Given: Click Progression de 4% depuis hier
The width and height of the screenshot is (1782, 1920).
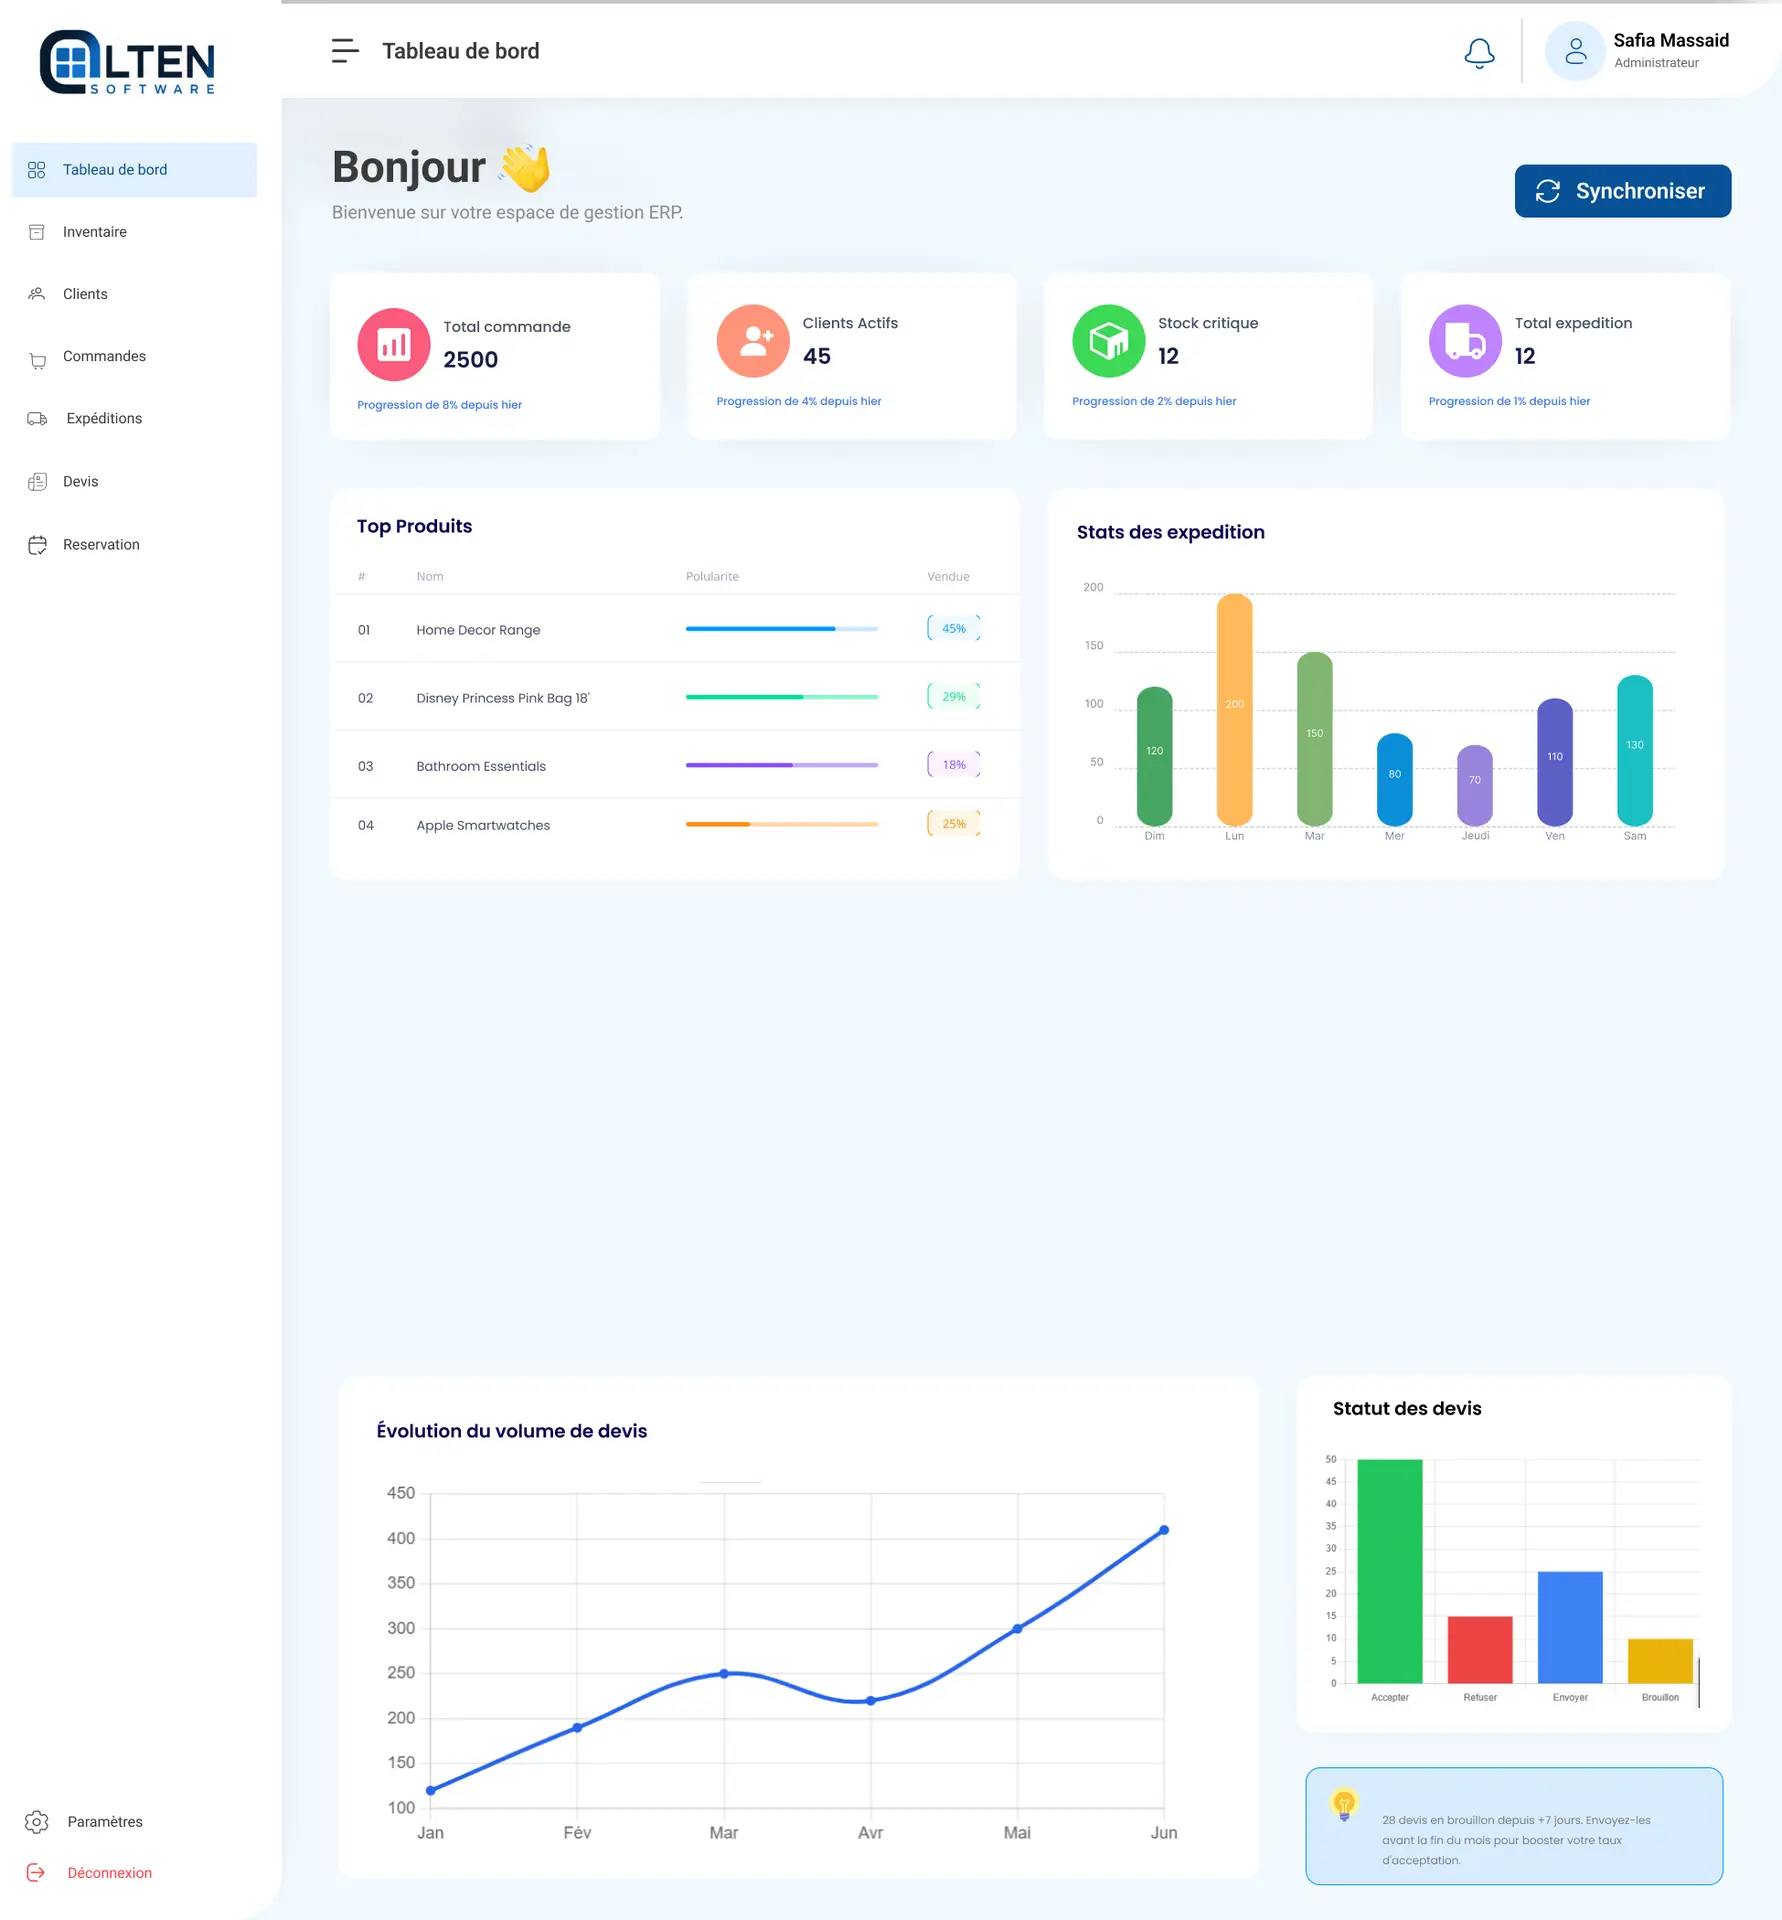Looking at the screenshot, I should [798, 401].
